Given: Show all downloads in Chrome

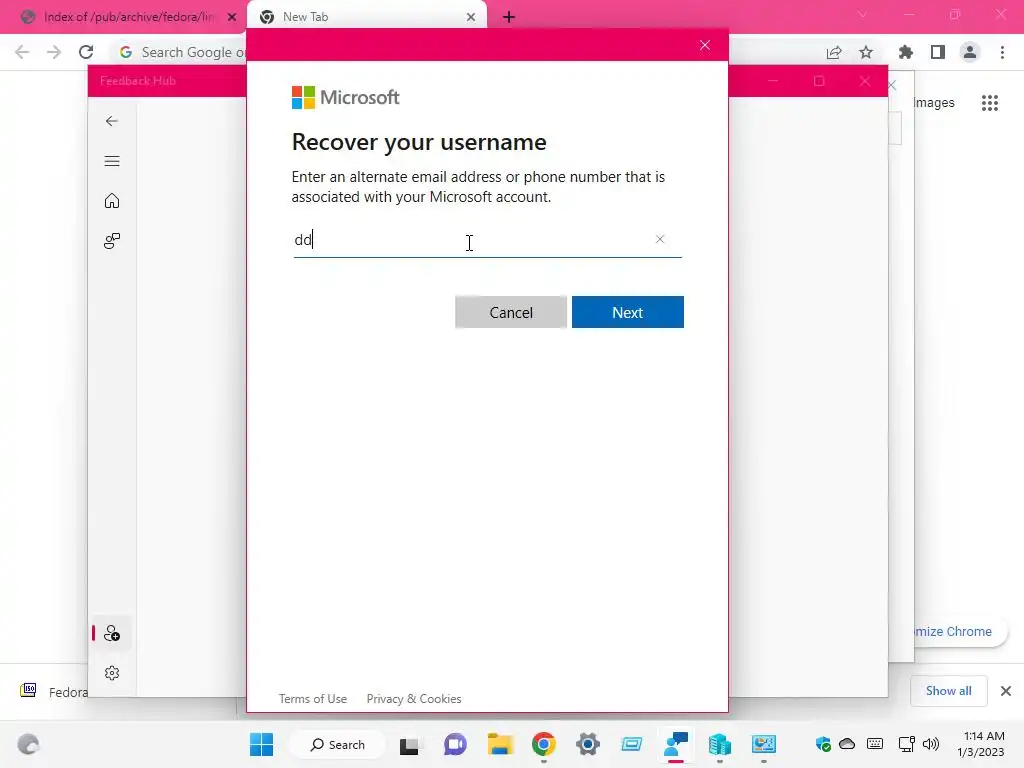Looking at the screenshot, I should [x=948, y=691].
